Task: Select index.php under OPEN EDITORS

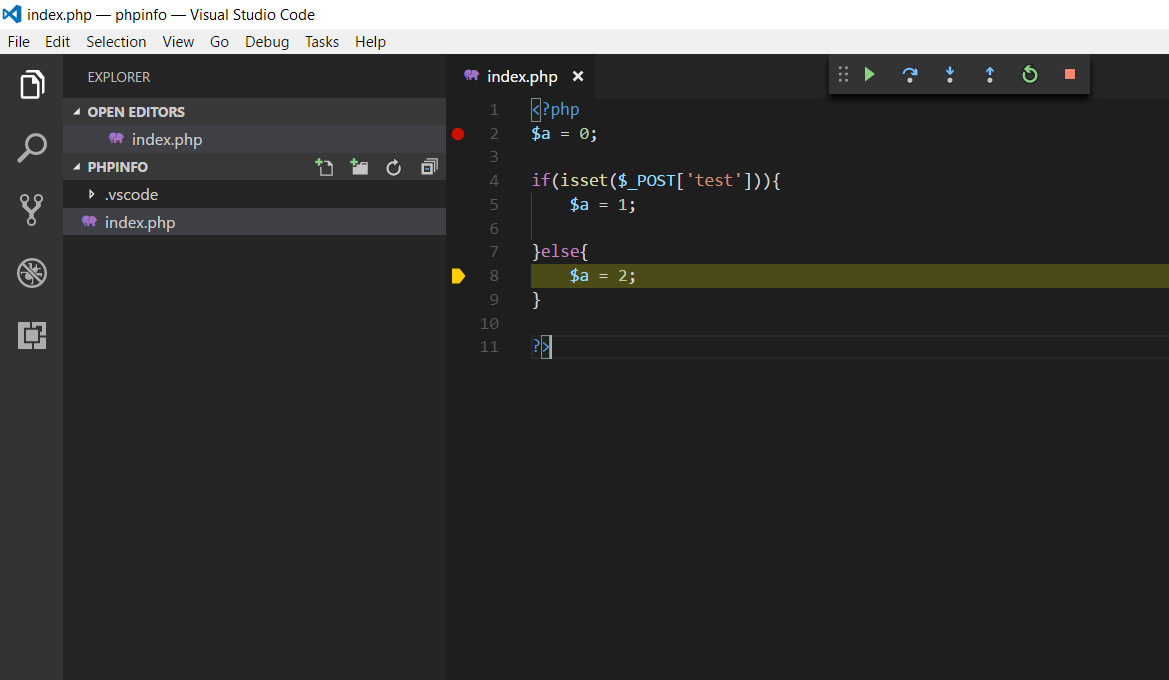Action: point(254,139)
